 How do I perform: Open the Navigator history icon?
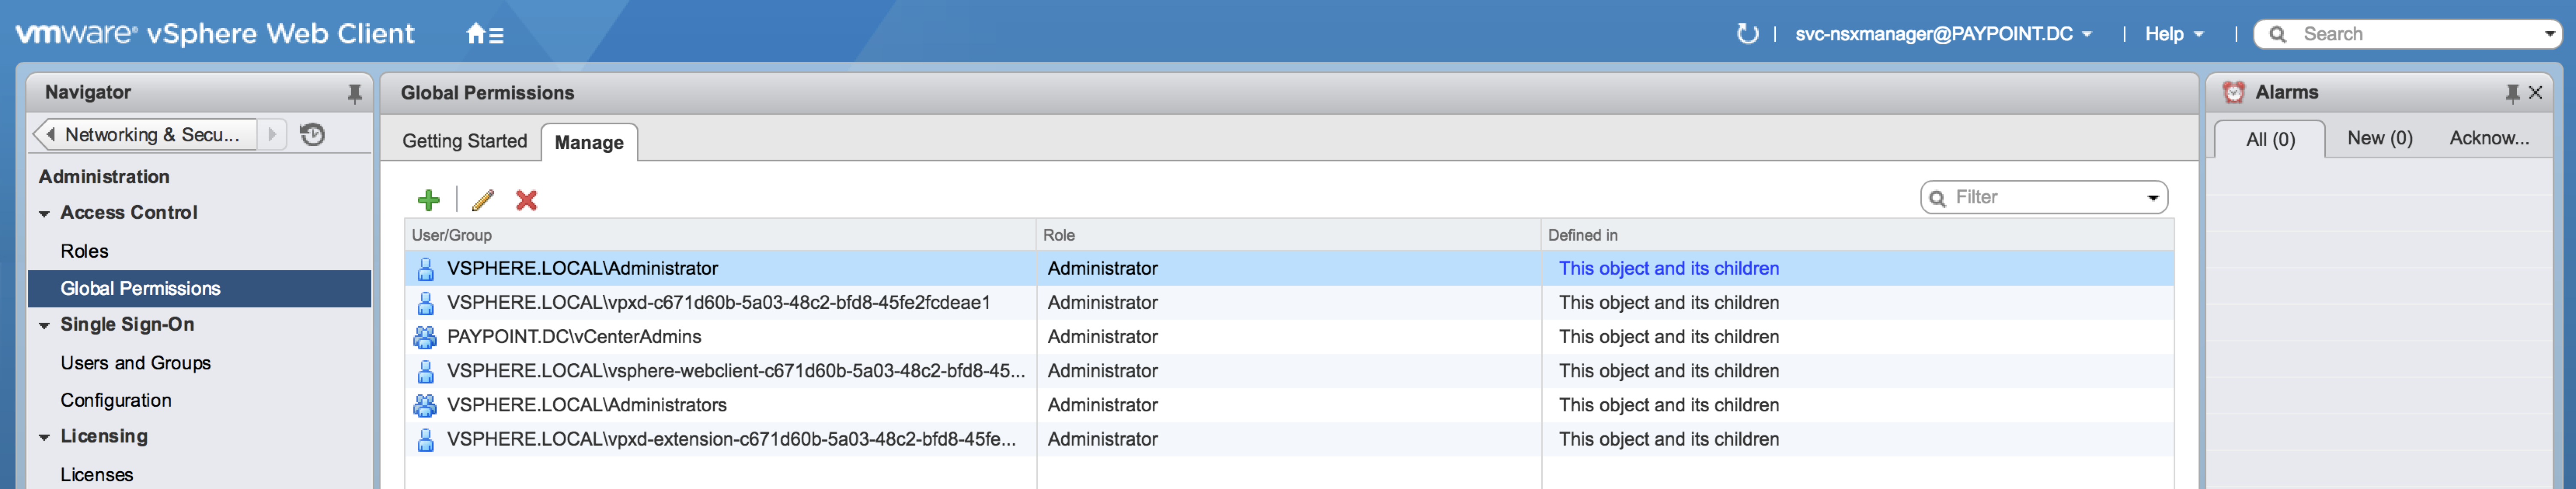tap(312, 134)
